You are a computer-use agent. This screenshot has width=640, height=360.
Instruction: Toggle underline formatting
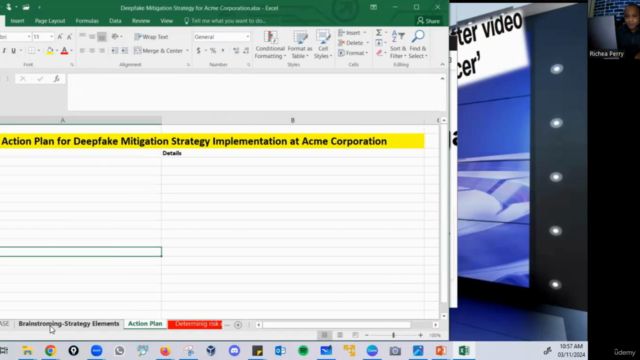(13, 51)
